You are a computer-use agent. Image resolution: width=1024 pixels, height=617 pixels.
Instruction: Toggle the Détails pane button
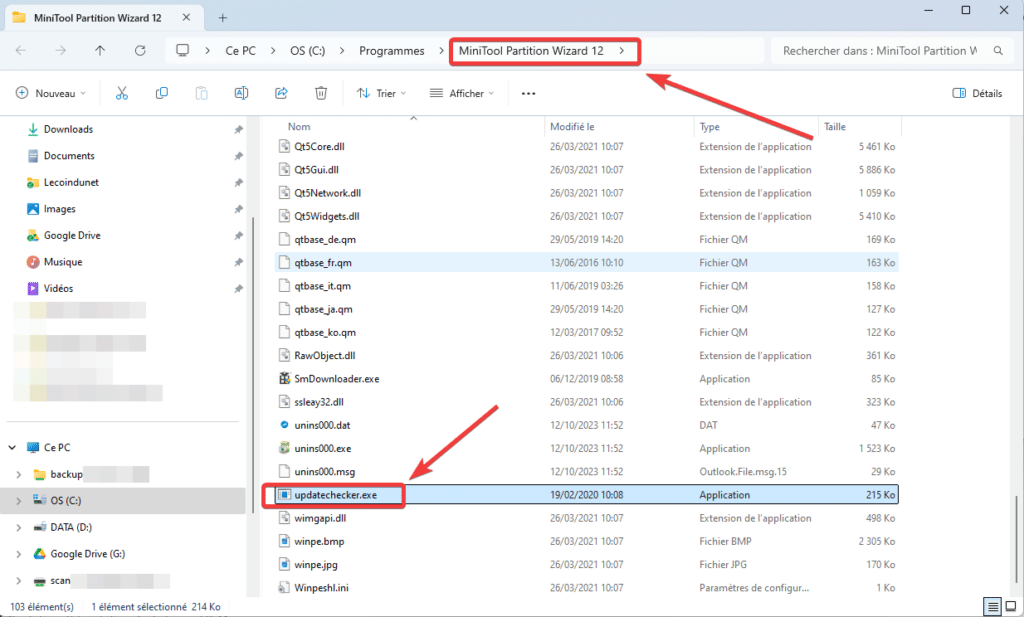pyautogui.click(x=977, y=93)
